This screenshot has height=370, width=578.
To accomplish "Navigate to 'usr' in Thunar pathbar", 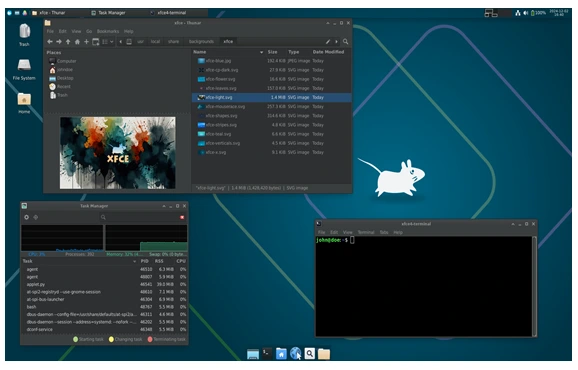I will point(140,42).
